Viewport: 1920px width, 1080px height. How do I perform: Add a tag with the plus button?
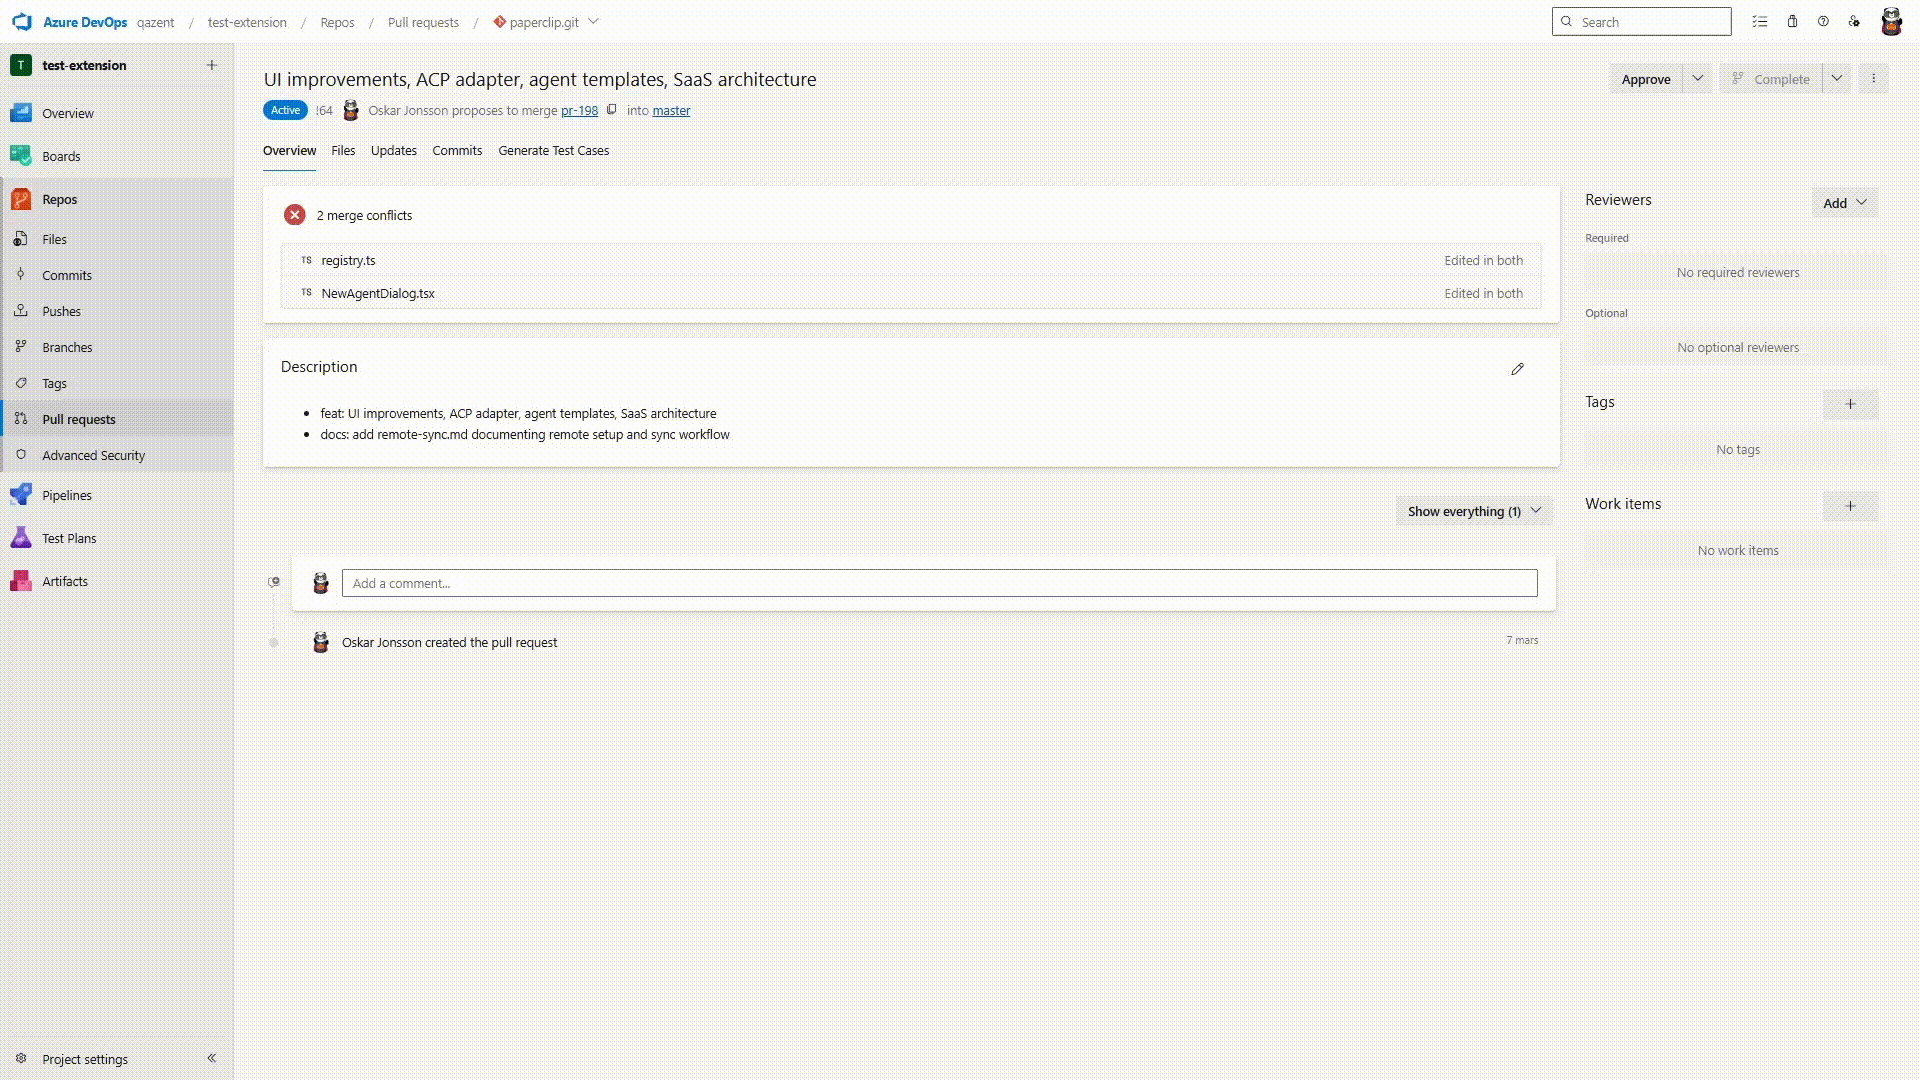(x=1849, y=405)
